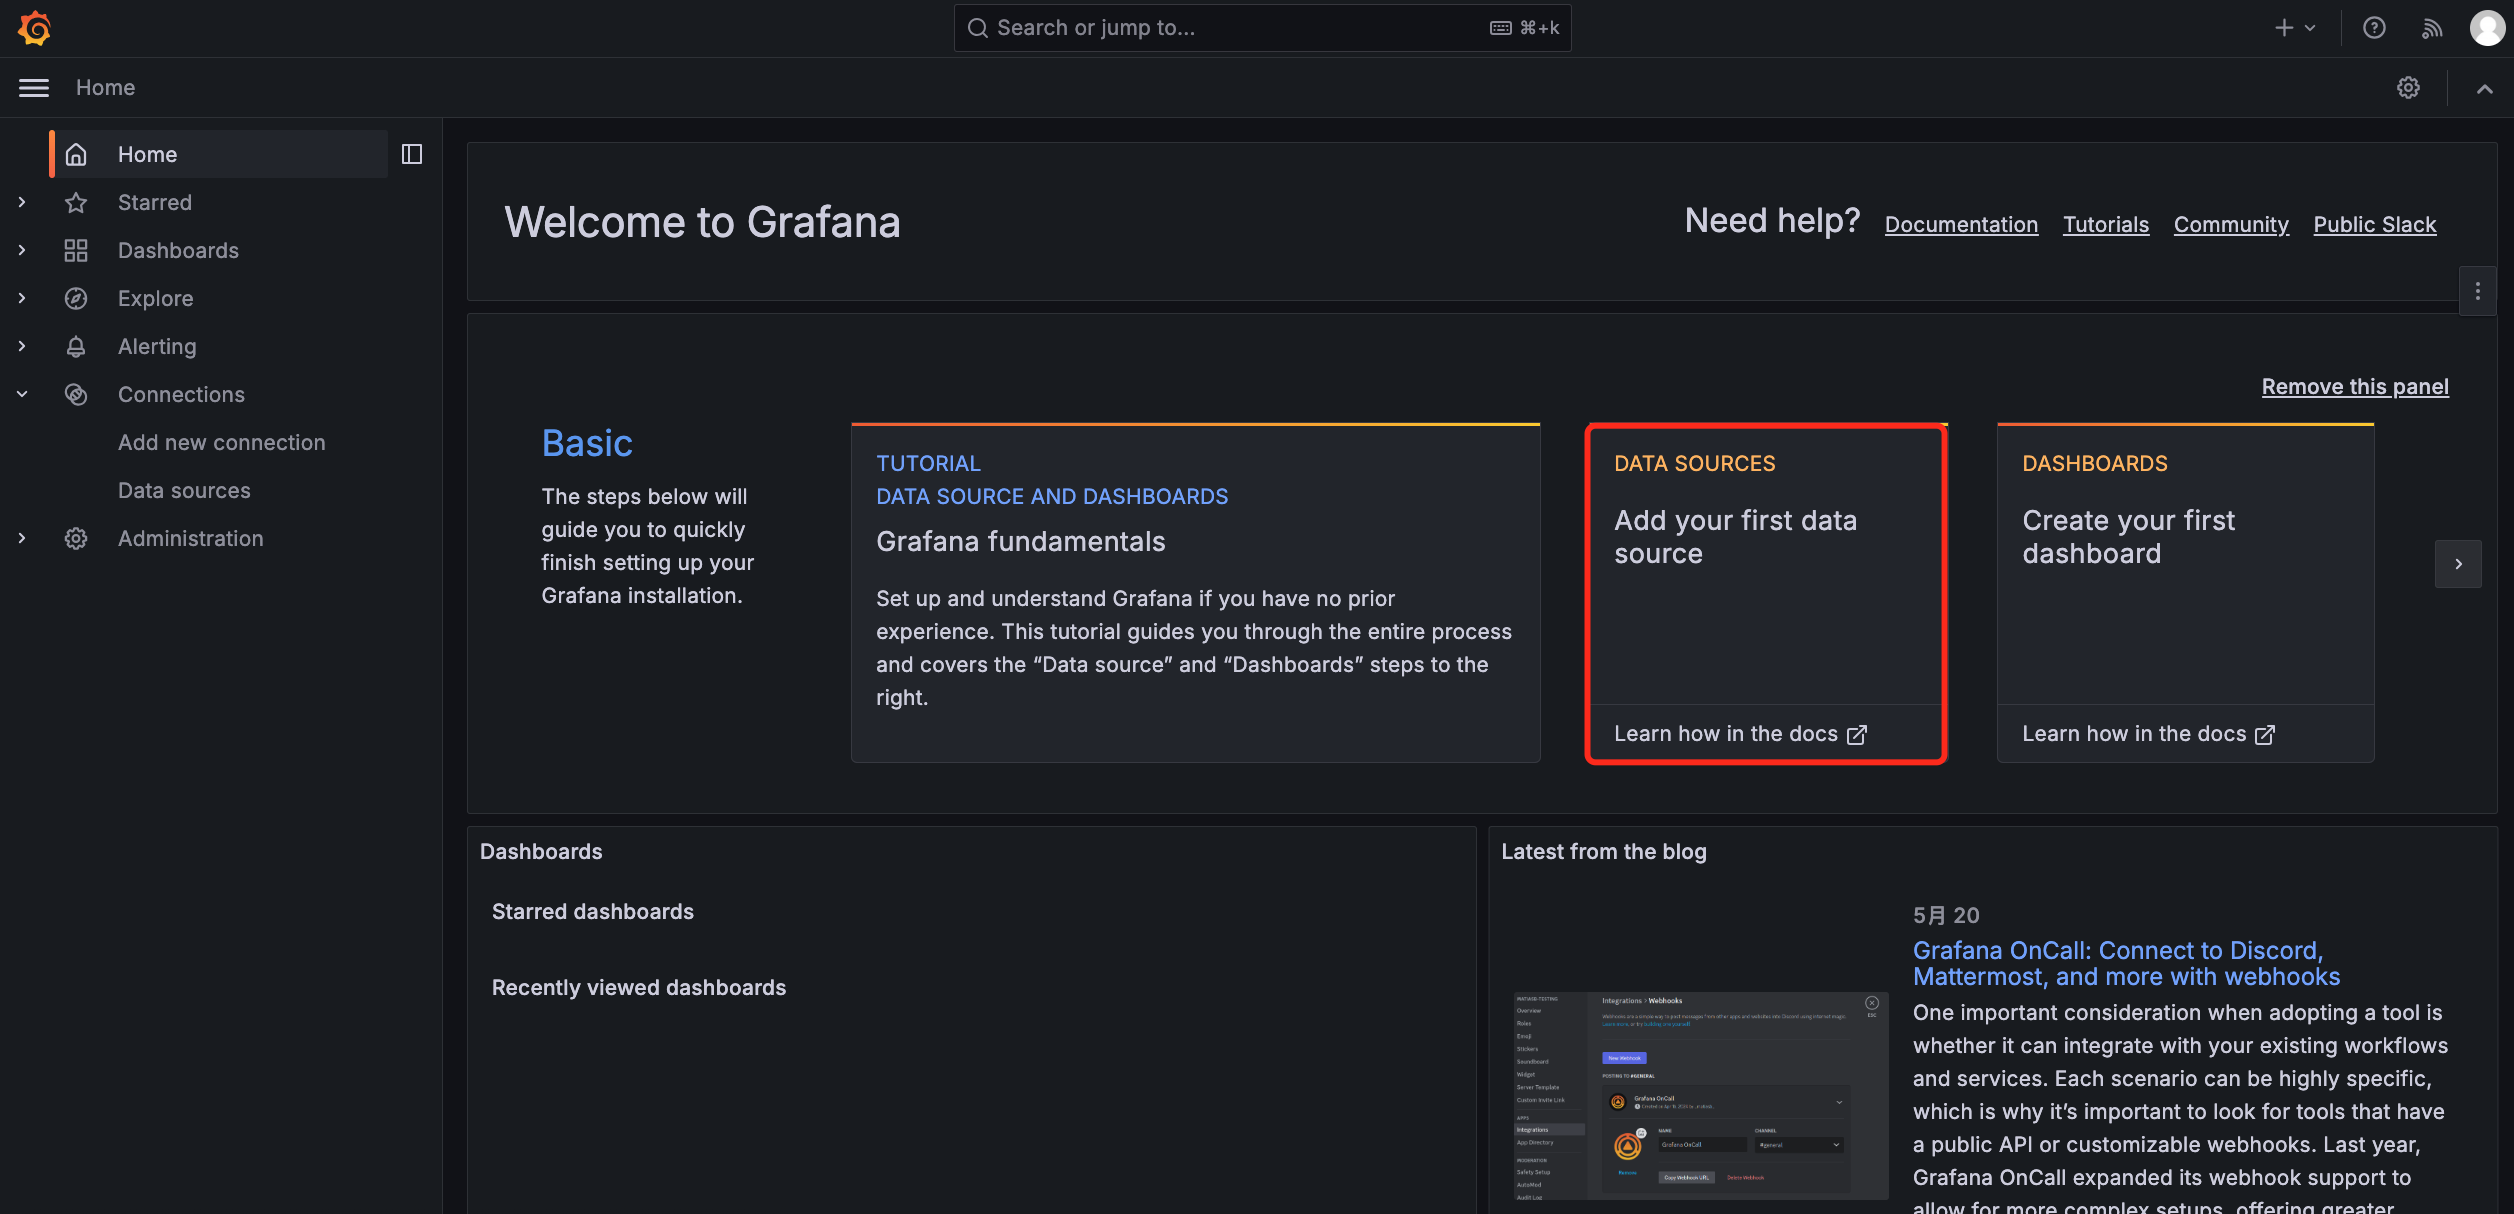Image resolution: width=2514 pixels, height=1214 pixels.
Task: Collapse the top bar with chevron up
Action: pos(2484,88)
